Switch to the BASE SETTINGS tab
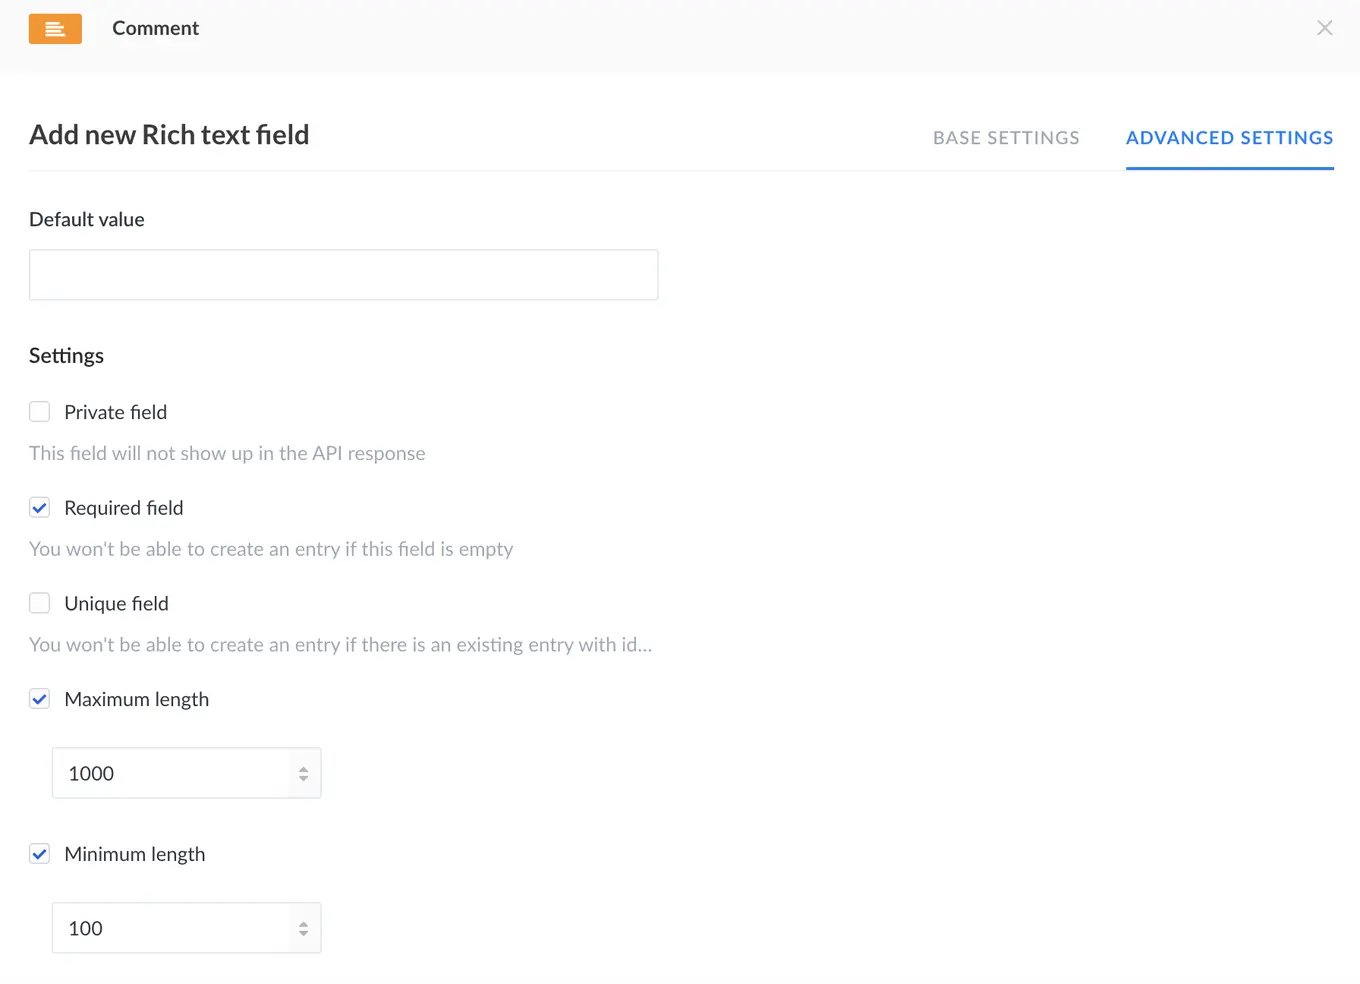This screenshot has height=984, width=1360. click(1005, 138)
